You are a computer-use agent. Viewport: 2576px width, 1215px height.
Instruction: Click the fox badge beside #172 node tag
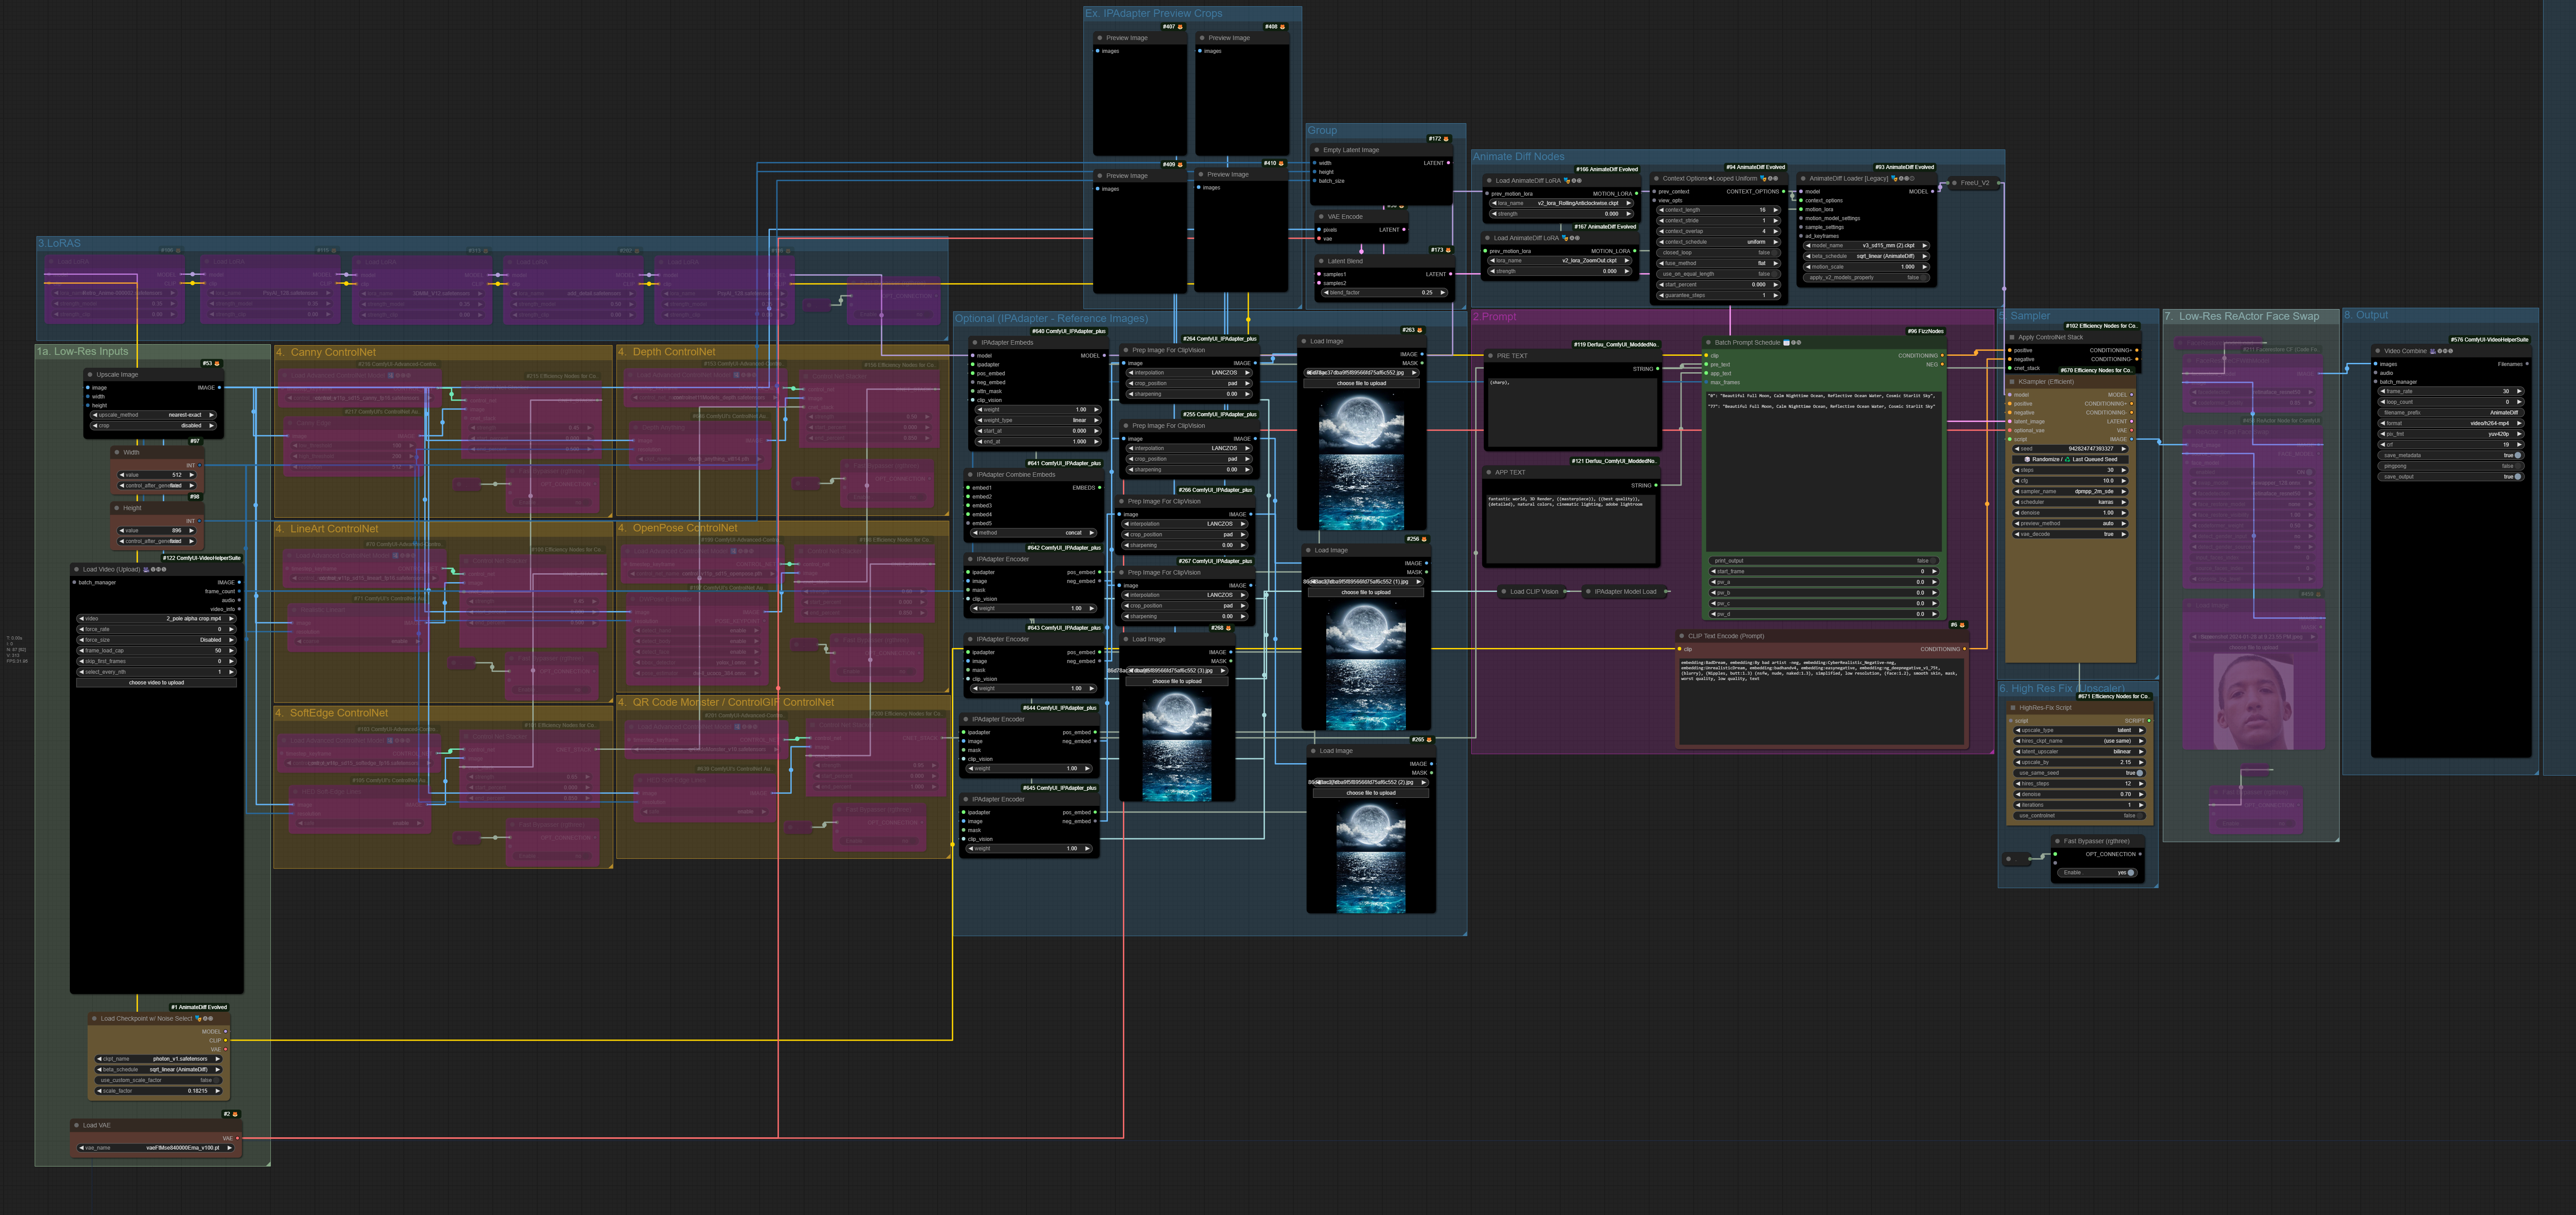point(1445,139)
